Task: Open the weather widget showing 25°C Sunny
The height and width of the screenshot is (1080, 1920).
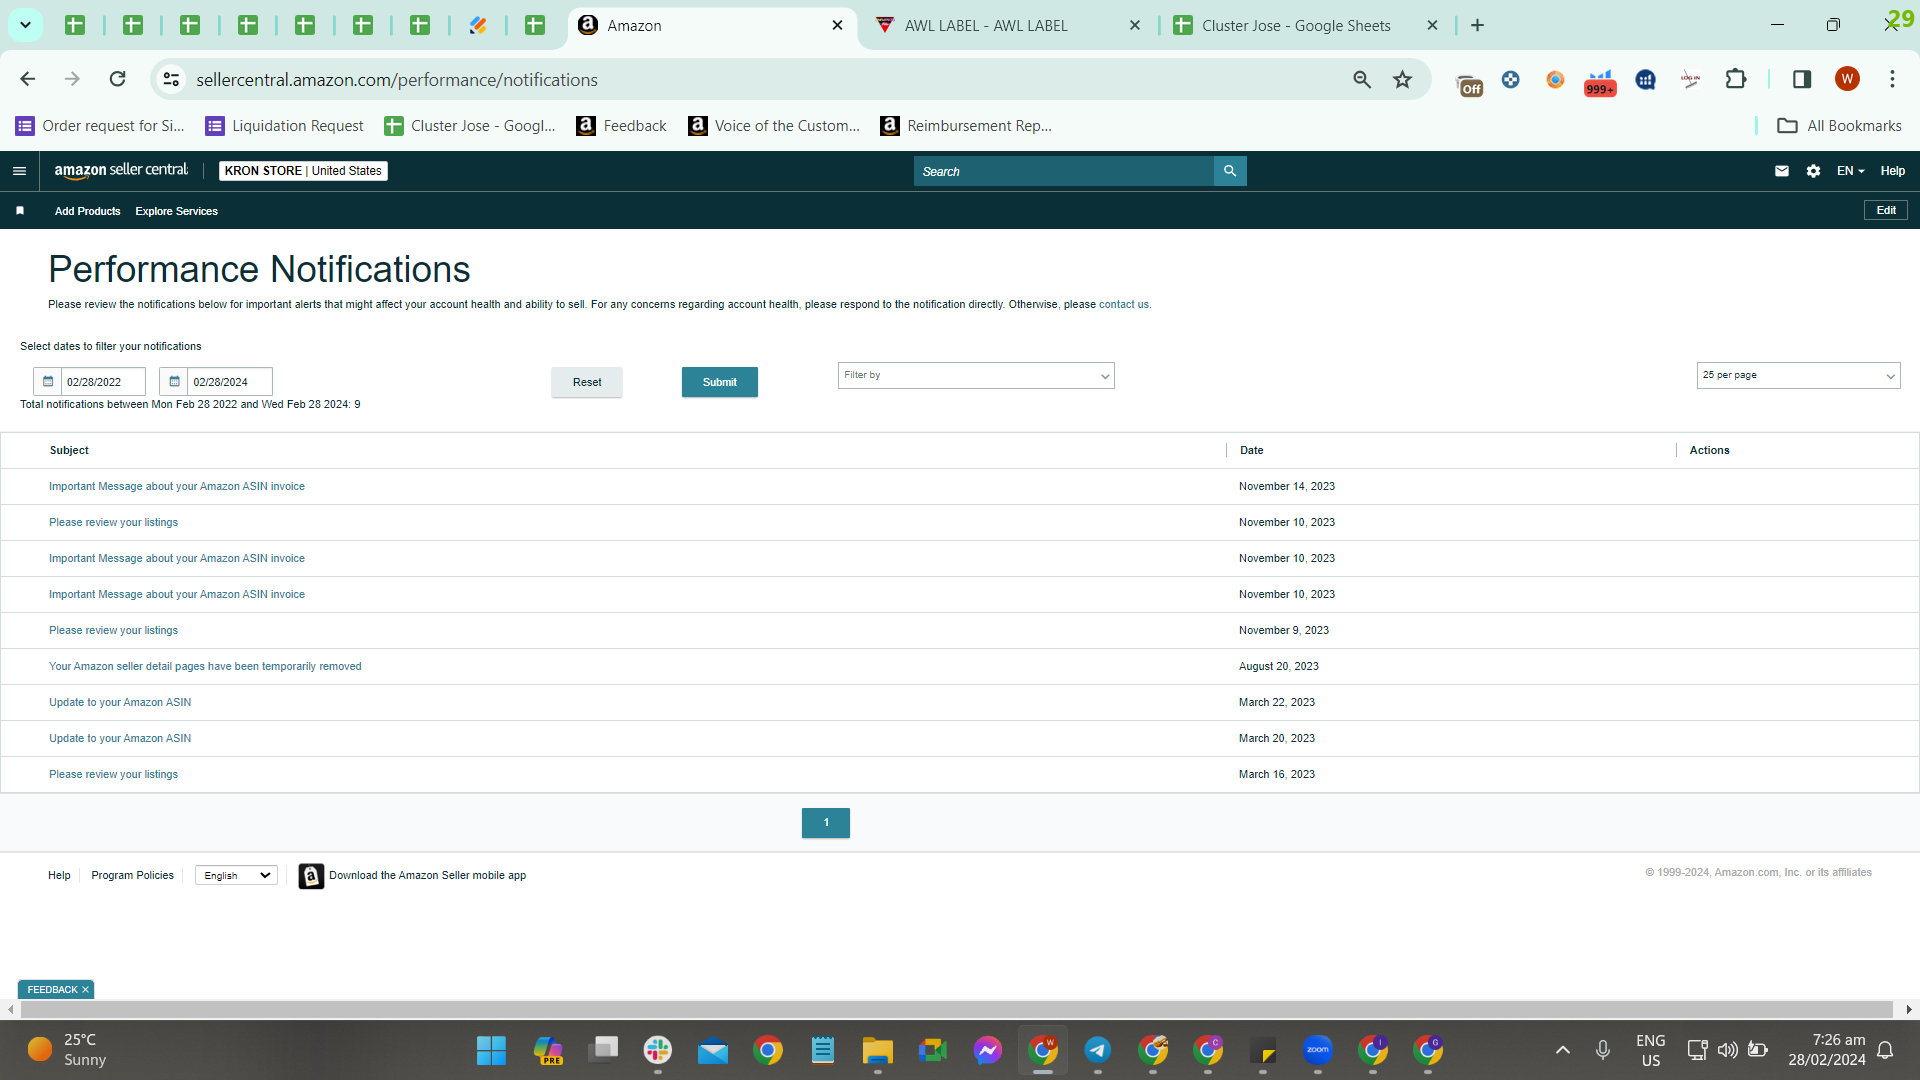Action: 68,1050
